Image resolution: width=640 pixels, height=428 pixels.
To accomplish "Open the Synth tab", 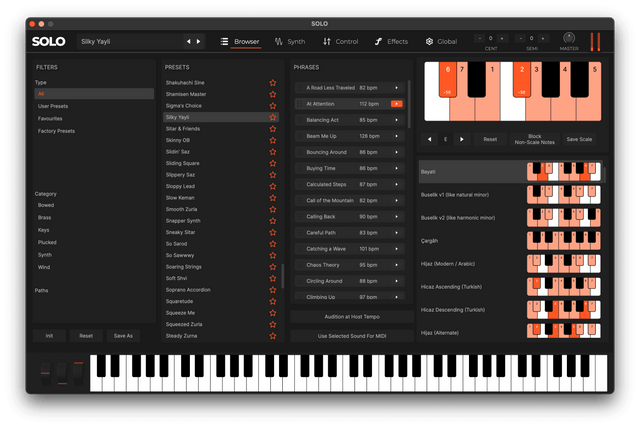I will 290,41.
